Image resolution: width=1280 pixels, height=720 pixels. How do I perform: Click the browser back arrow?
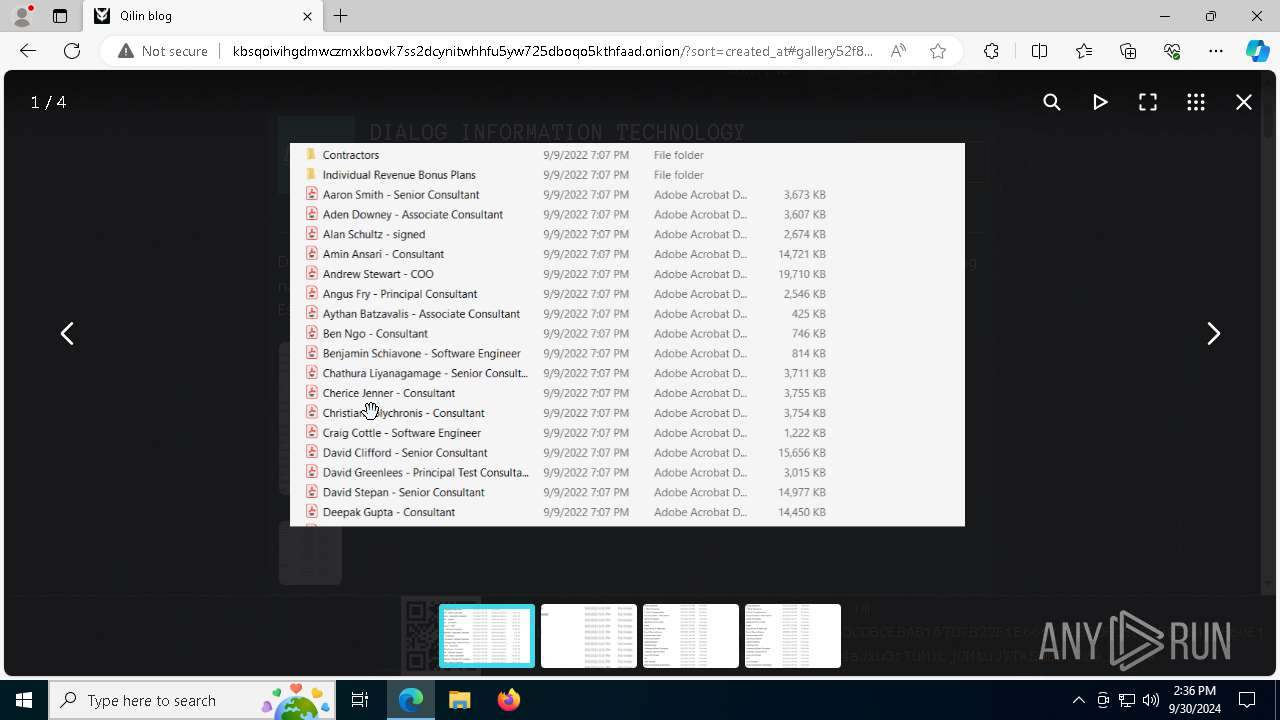click(28, 51)
